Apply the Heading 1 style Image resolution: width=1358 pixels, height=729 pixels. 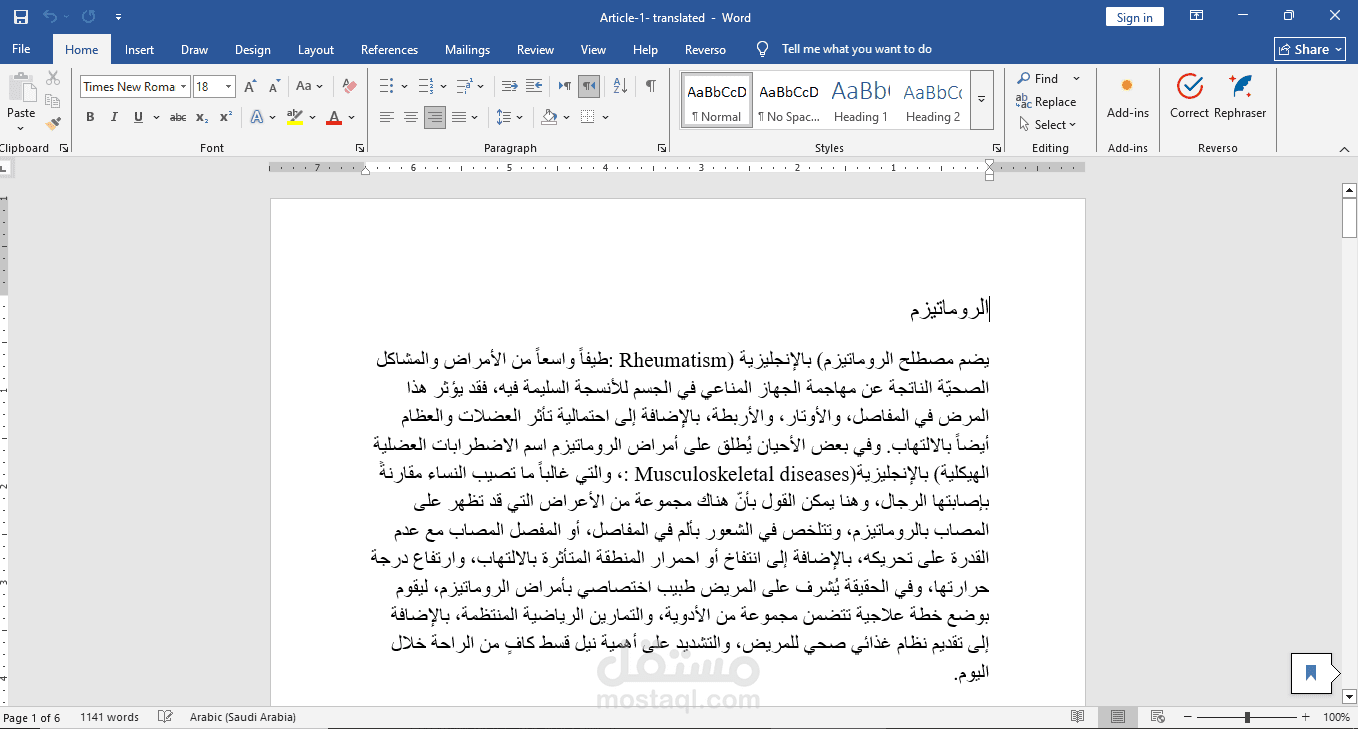pos(861,100)
